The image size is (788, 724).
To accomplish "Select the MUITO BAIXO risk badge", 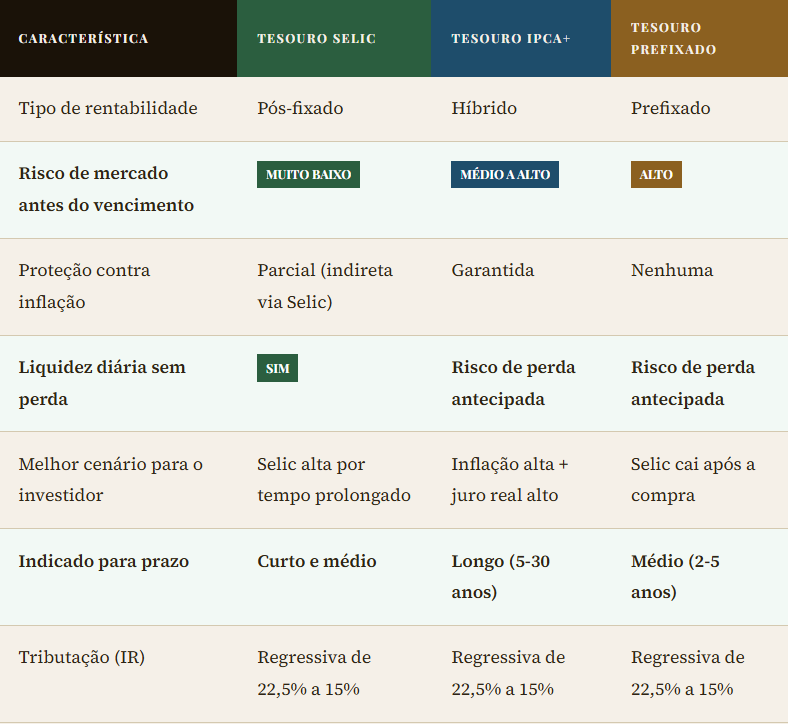I will pyautogui.click(x=308, y=174).
